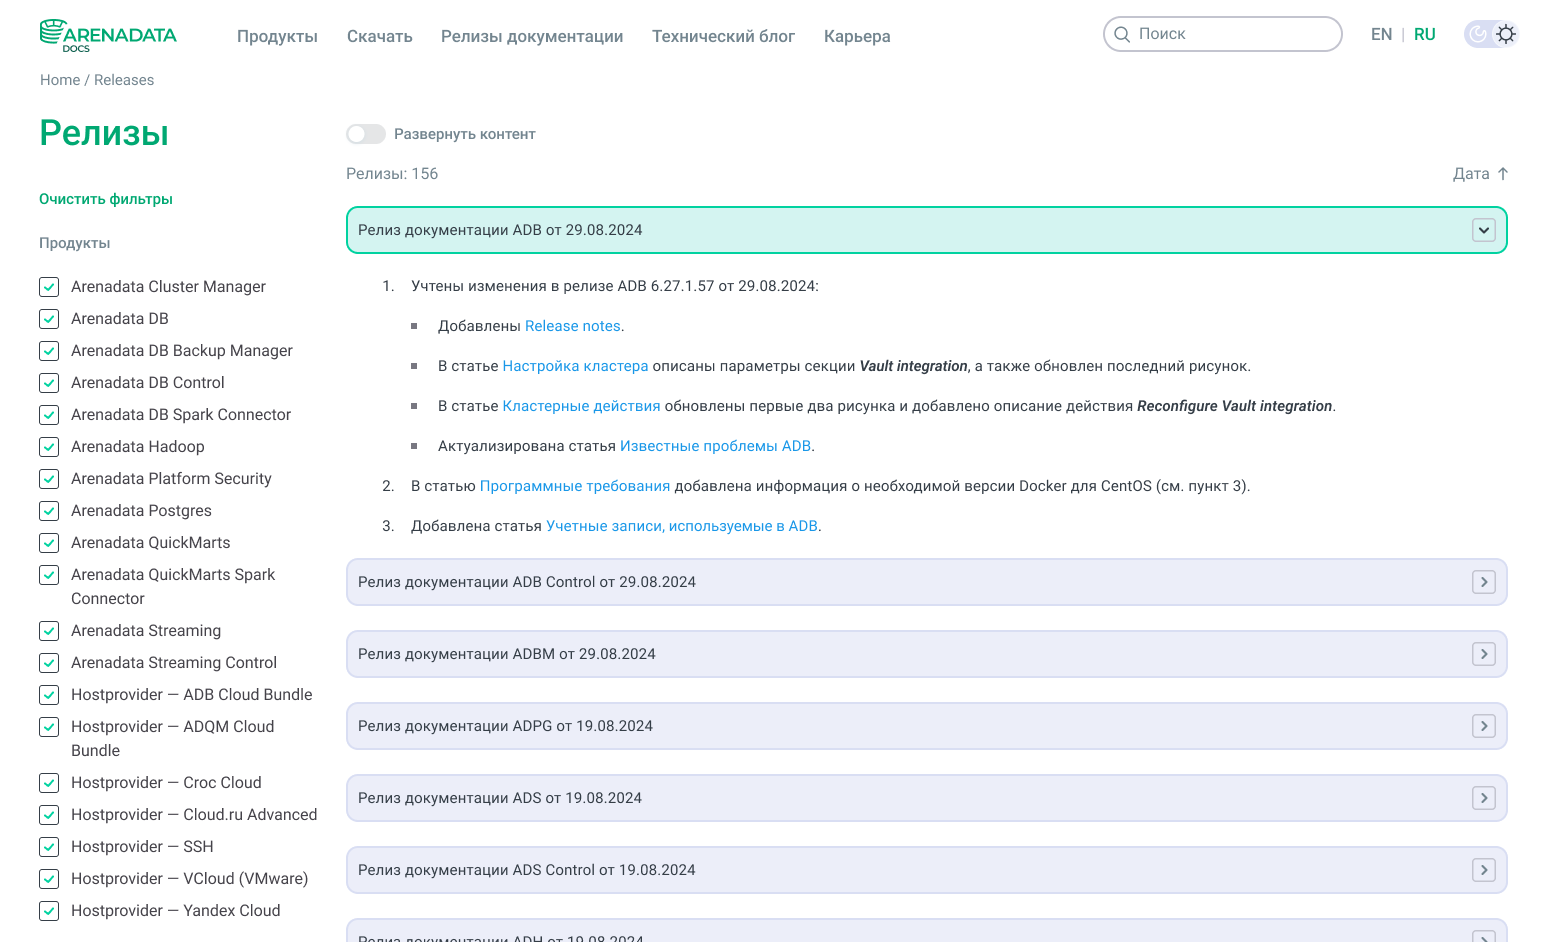Click the Releases breadcrumb

pyautogui.click(x=124, y=80)
